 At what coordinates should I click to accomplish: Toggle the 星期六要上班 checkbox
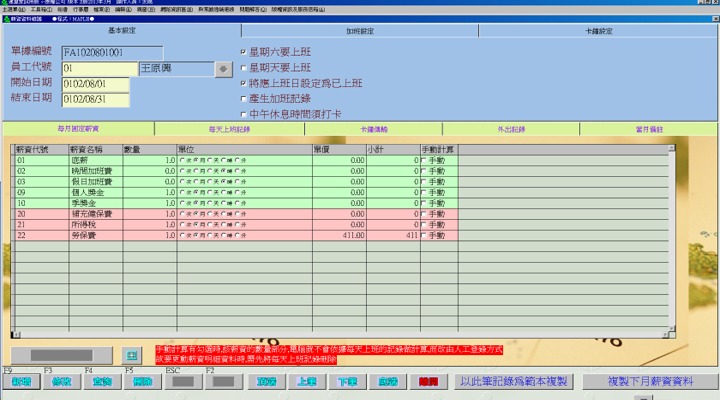[x=243, y=51]
